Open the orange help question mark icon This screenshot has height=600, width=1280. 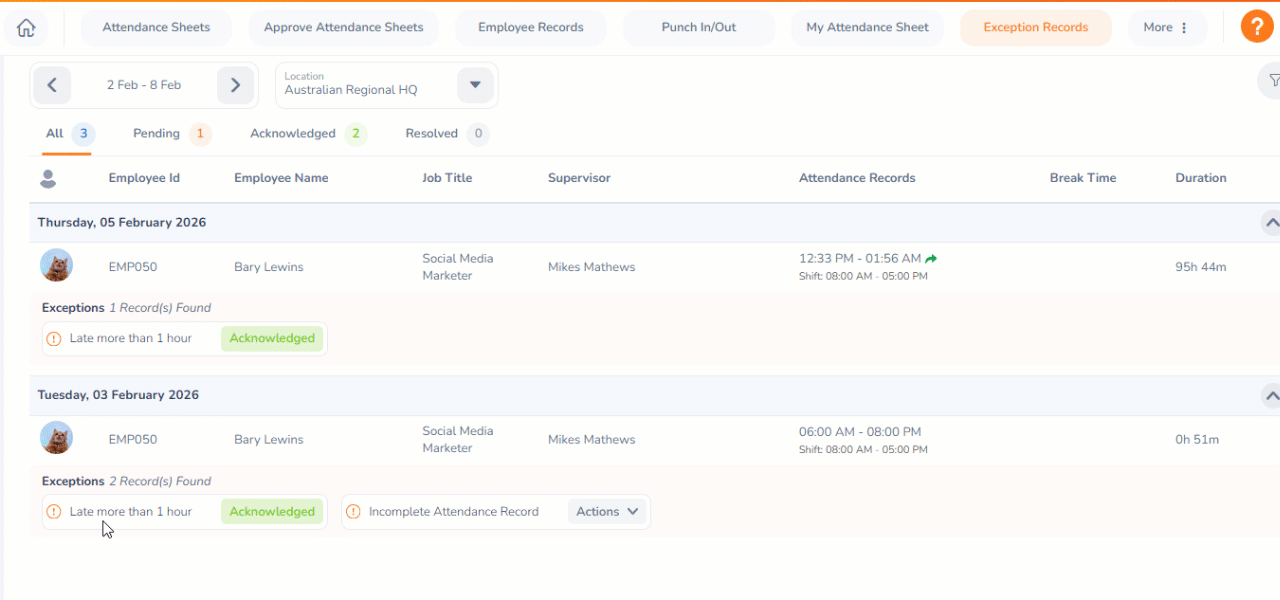[x=1257, y=27]
